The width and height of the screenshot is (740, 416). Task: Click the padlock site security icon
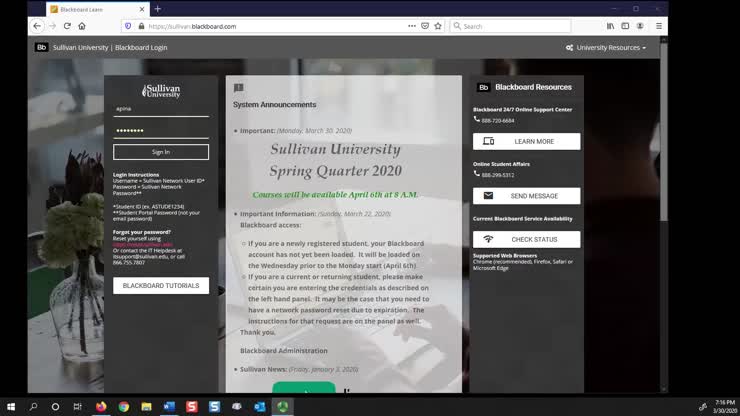pos(141,26)
